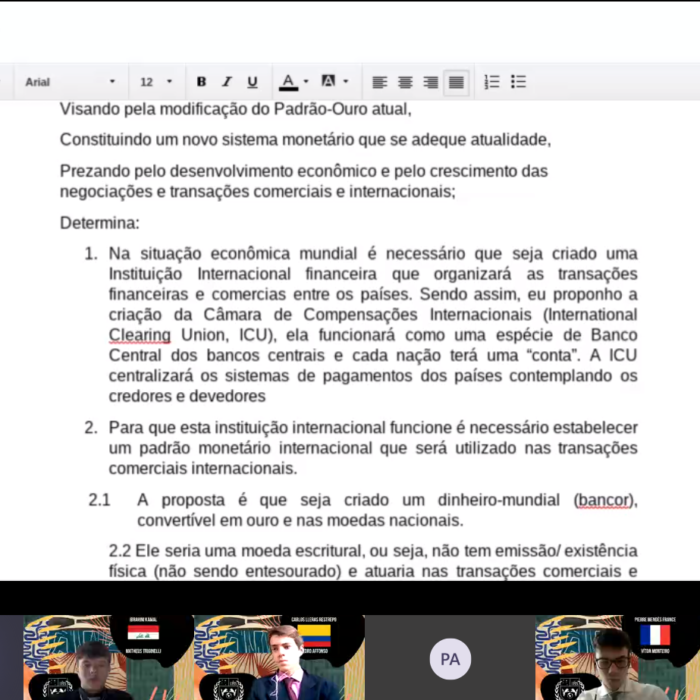
Task: Insert a bulleted list
Action: pyautogui.click(x=518, y=82)
